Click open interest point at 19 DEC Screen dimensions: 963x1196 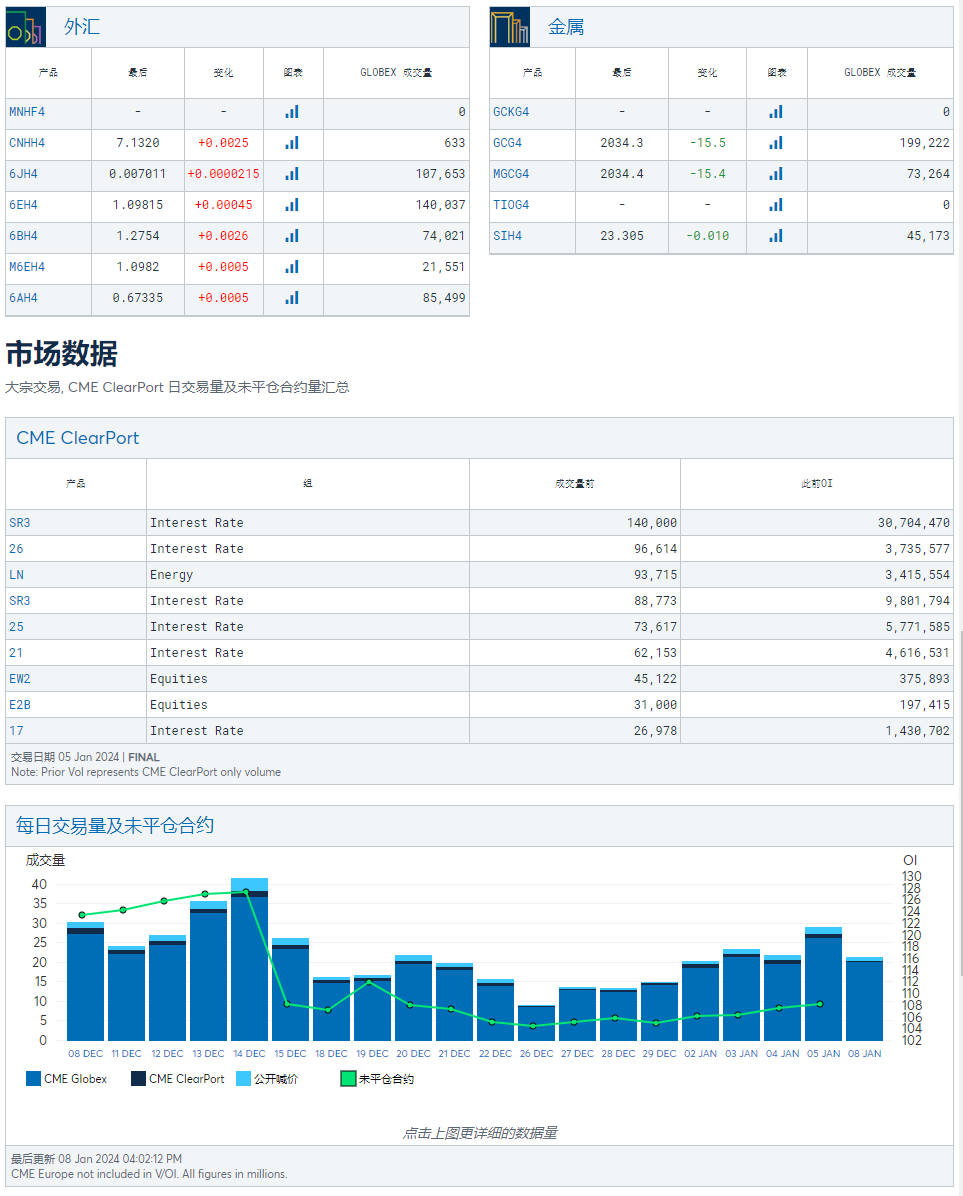(369, 982)
